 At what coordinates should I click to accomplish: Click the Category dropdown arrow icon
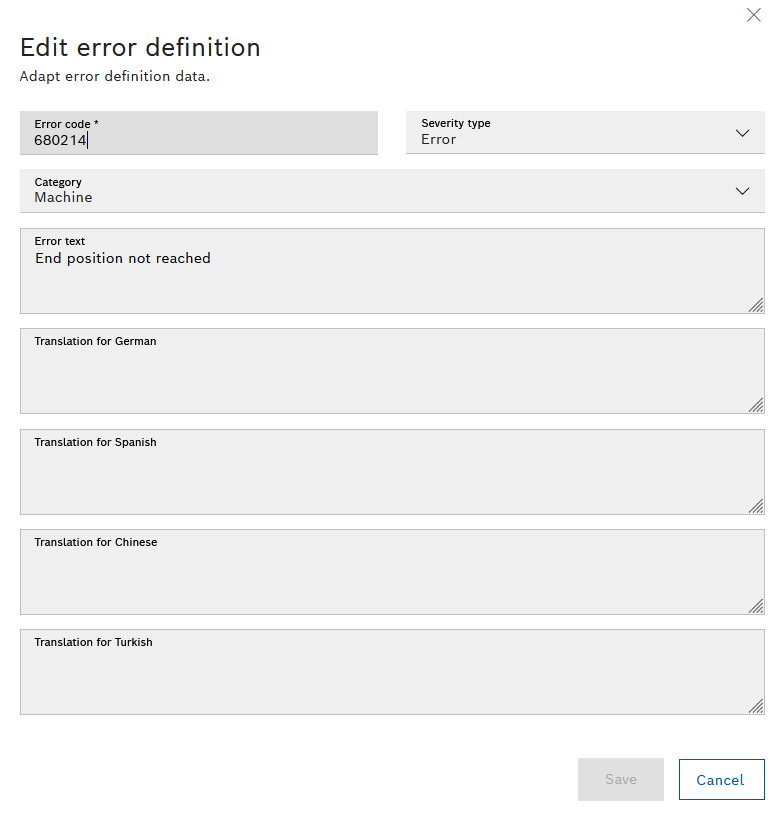[743, 190]
